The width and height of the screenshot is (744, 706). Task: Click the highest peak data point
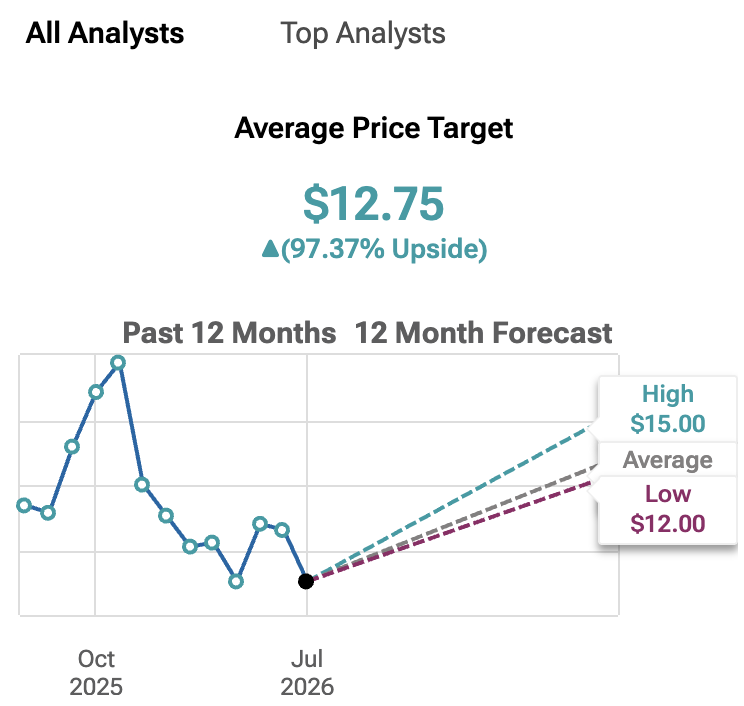tap(118, 363)
